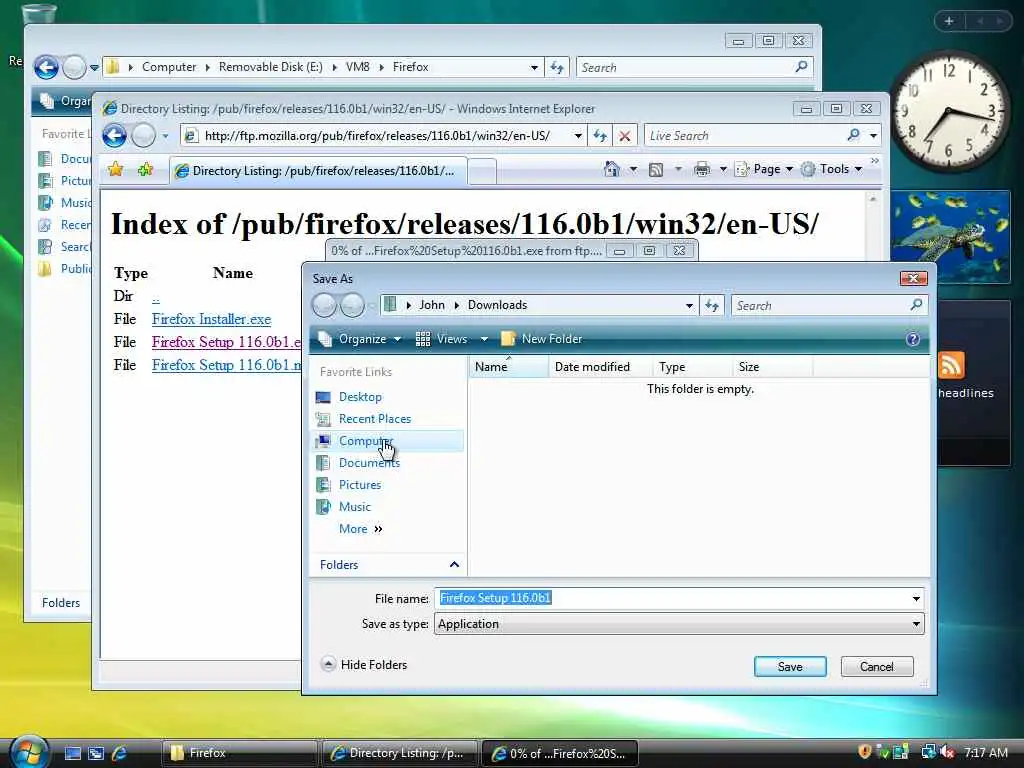The image size is (1024, 768).
Task: Open the Live Search options dropdown
Action: 873,136
